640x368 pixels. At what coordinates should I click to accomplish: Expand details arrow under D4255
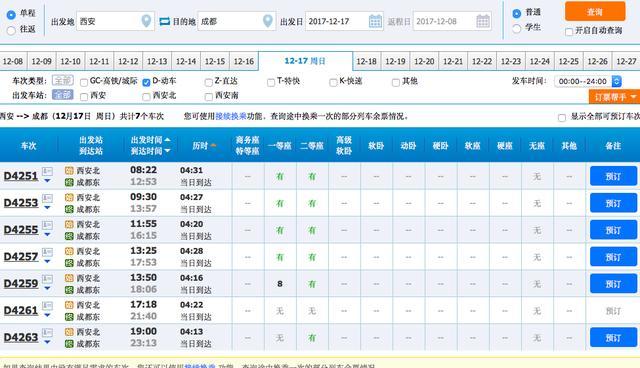(47, 235)
